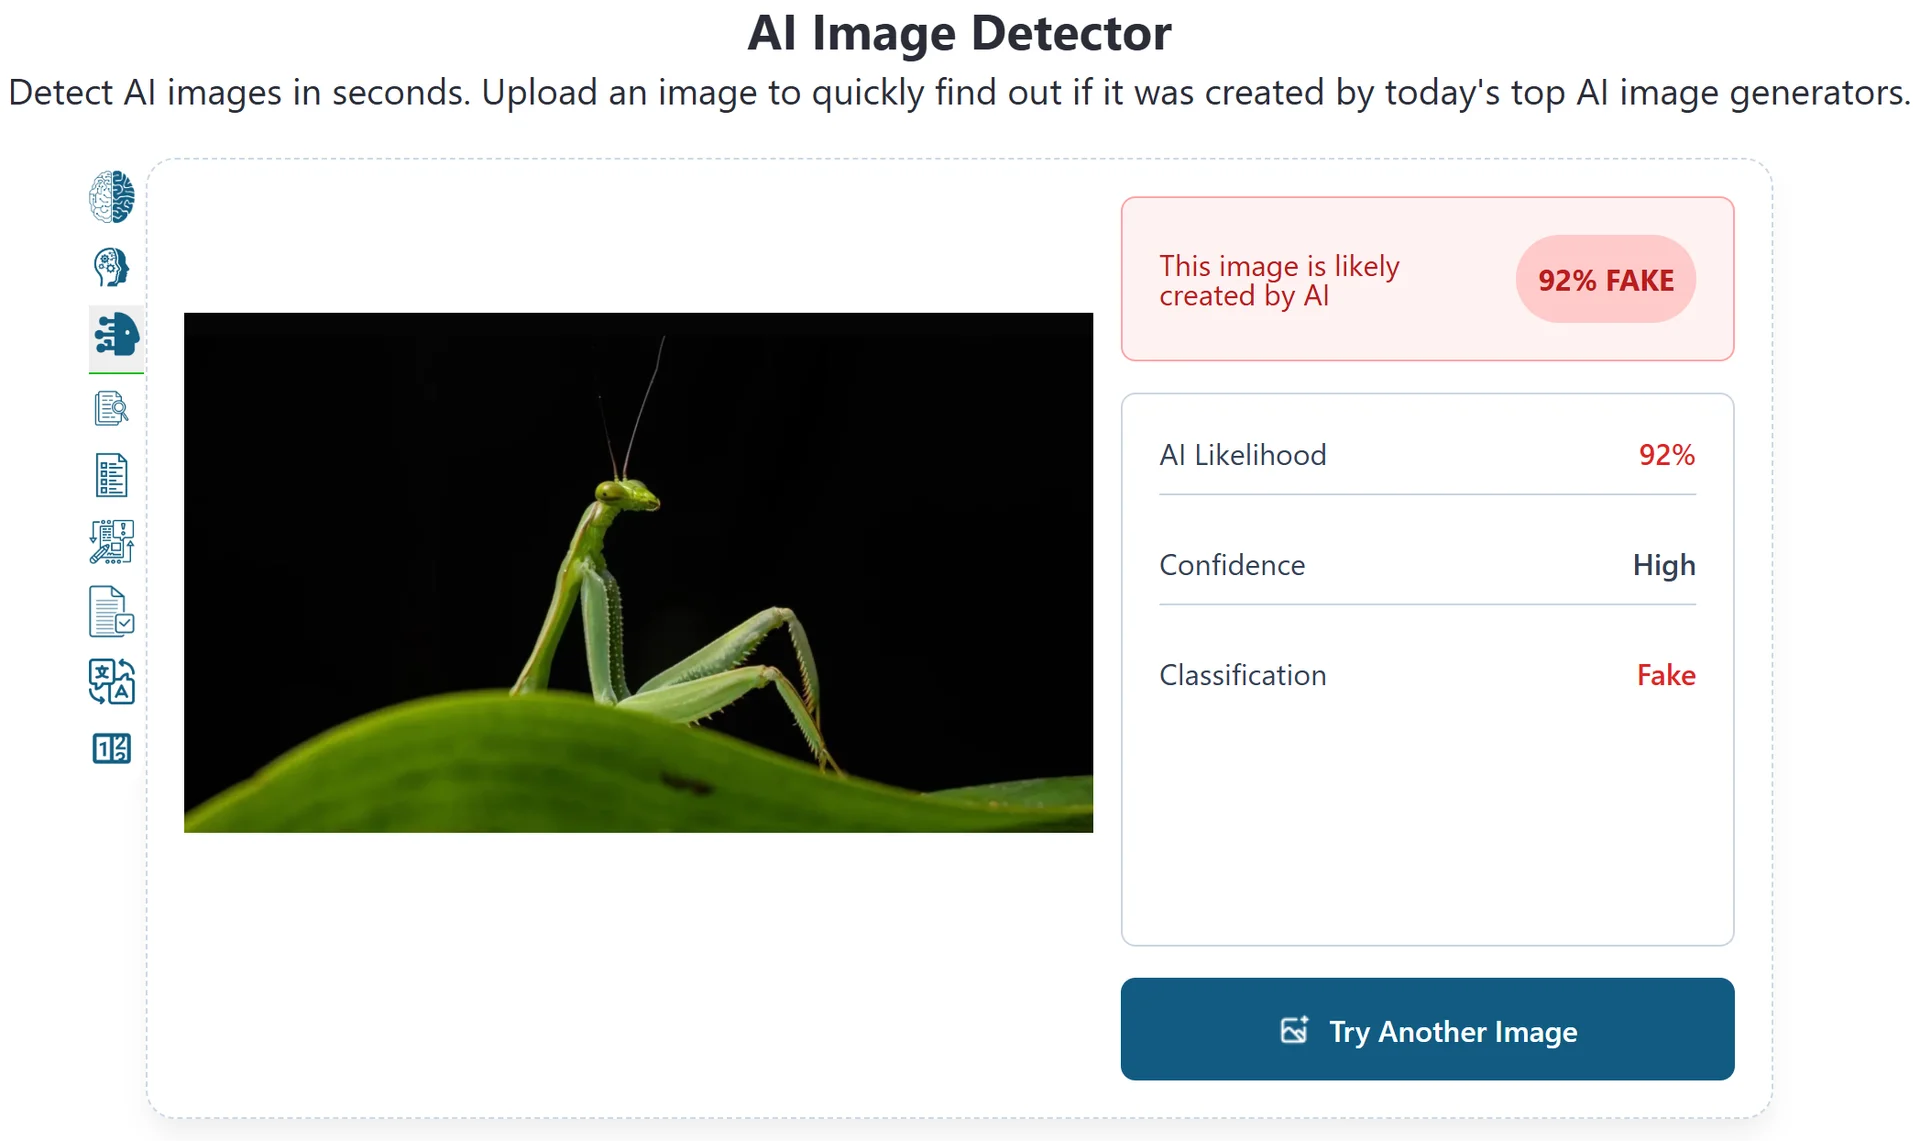Select the head with gears icon
The width and height of the screenshot is (1920, 1141).
pyautogui.click(x=111, y=267)
